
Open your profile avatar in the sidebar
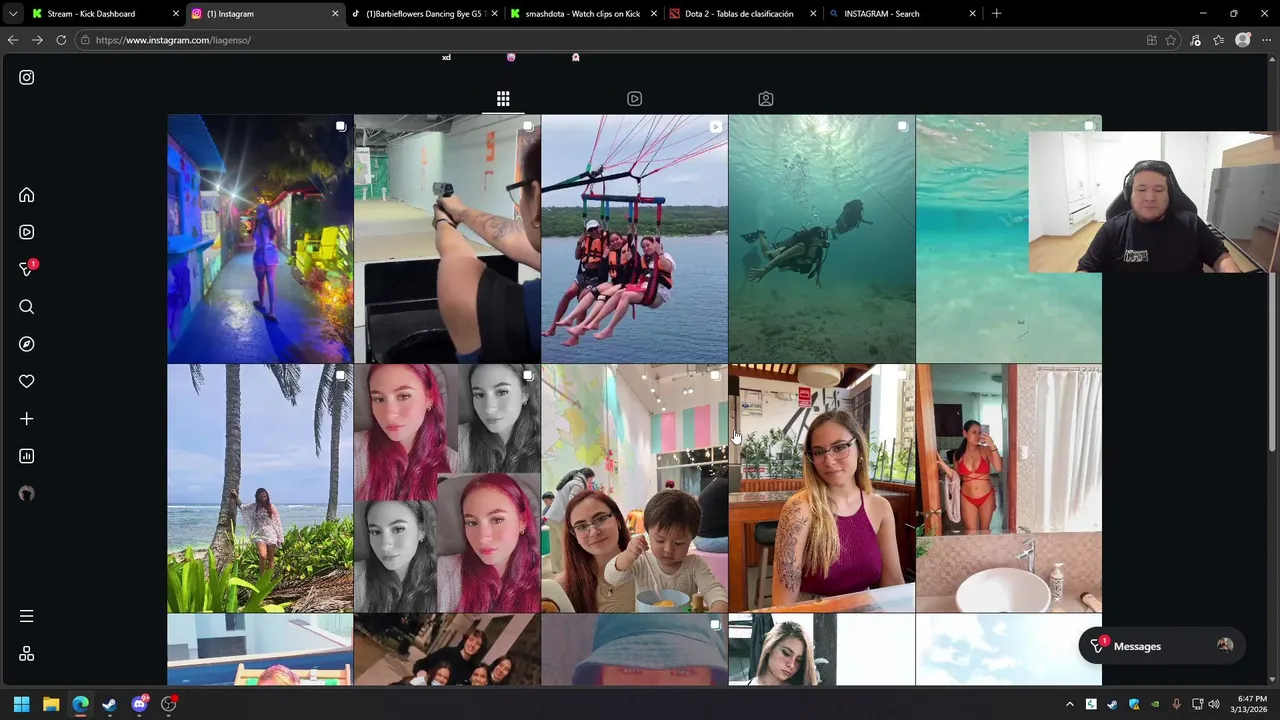point(27,493)
